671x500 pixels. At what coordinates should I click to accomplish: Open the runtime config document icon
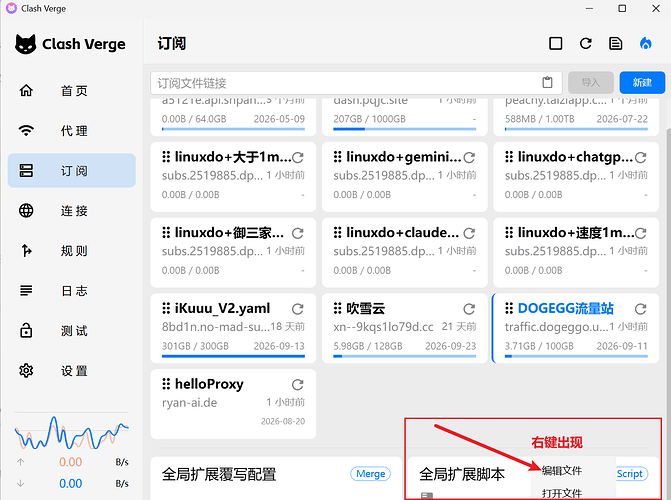coord(615,43)
